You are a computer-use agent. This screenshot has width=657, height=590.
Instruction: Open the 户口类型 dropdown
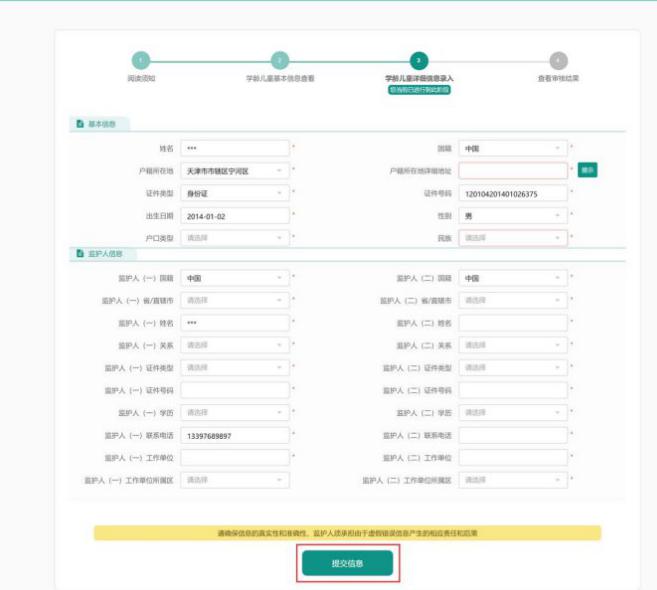235,238
